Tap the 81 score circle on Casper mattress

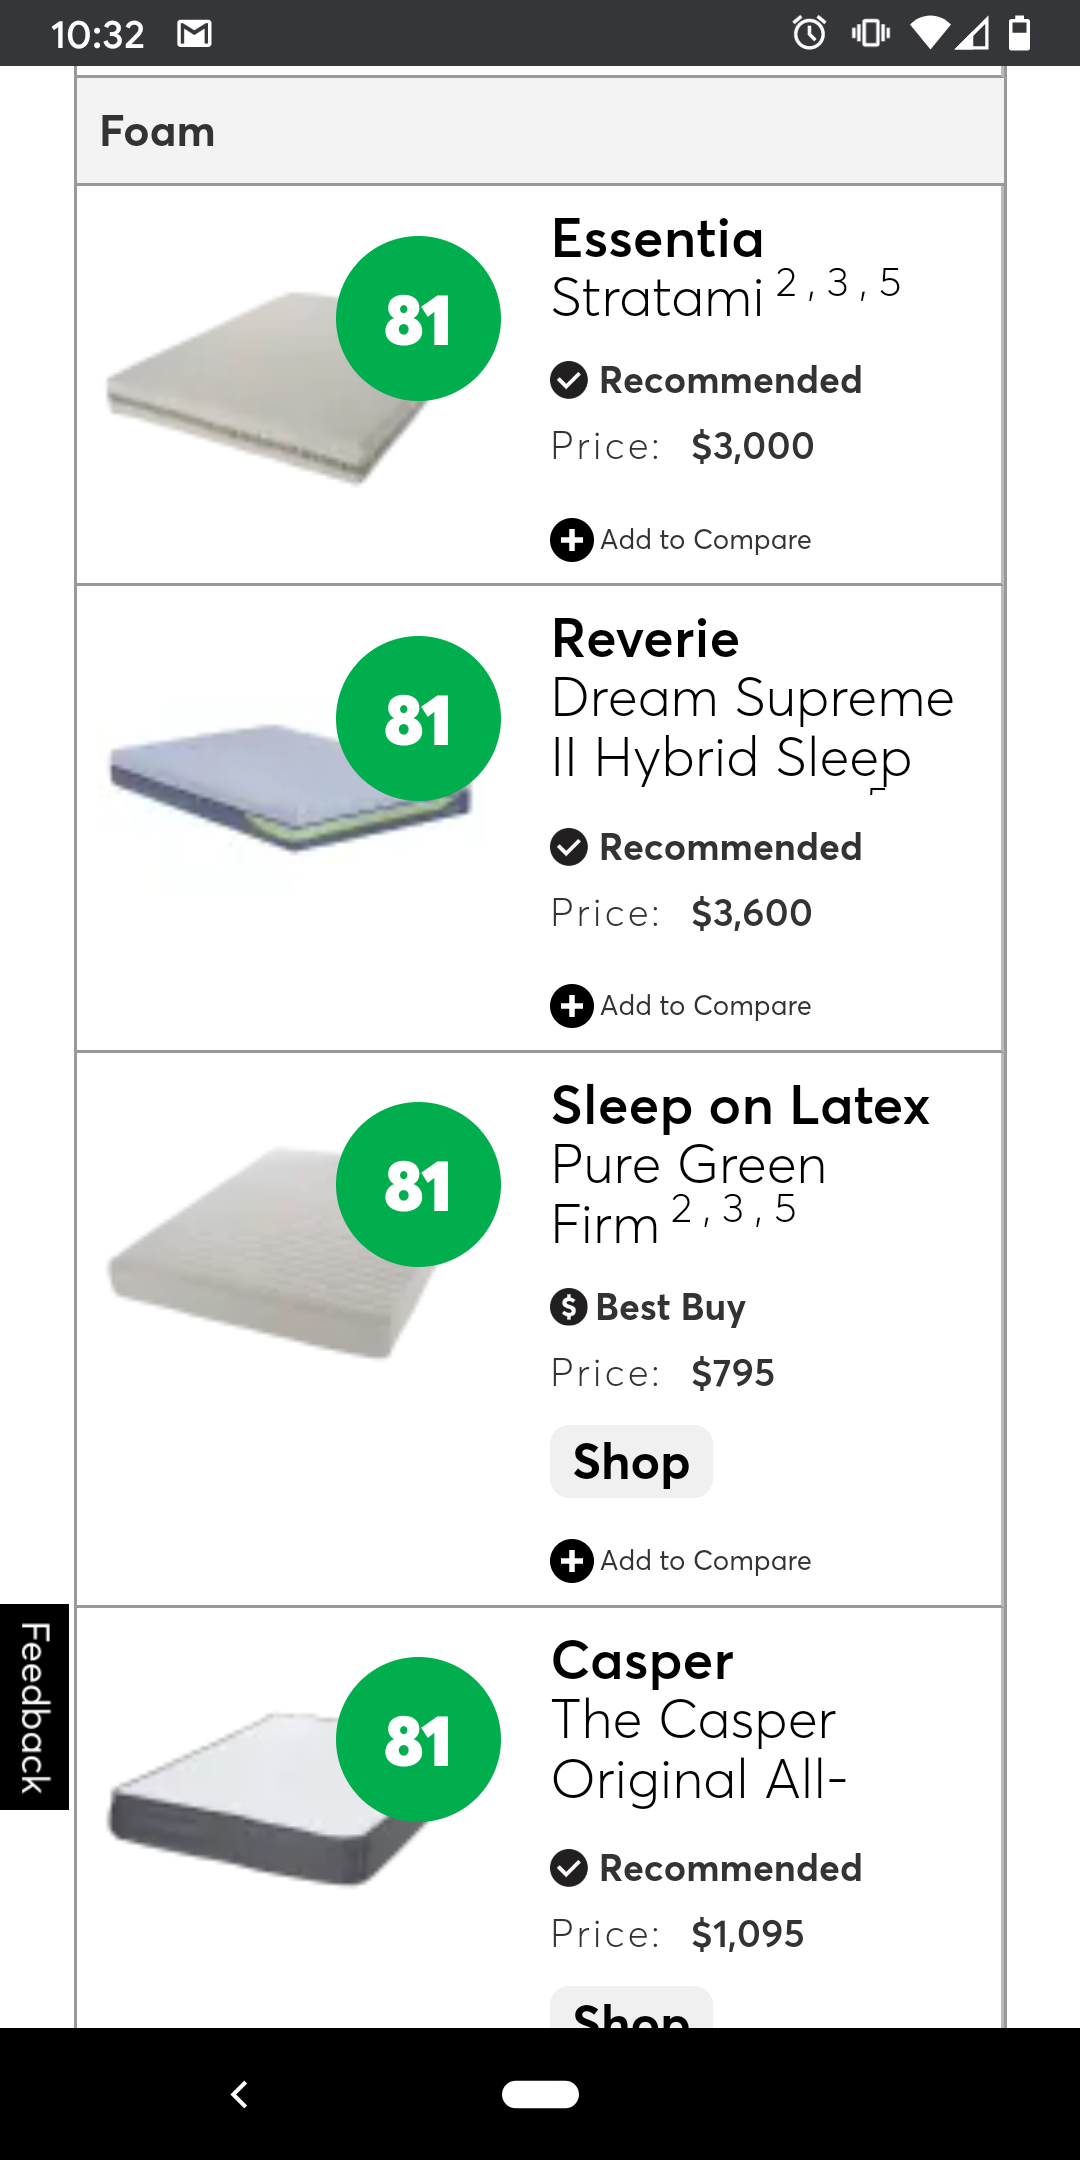(418, 1739)
